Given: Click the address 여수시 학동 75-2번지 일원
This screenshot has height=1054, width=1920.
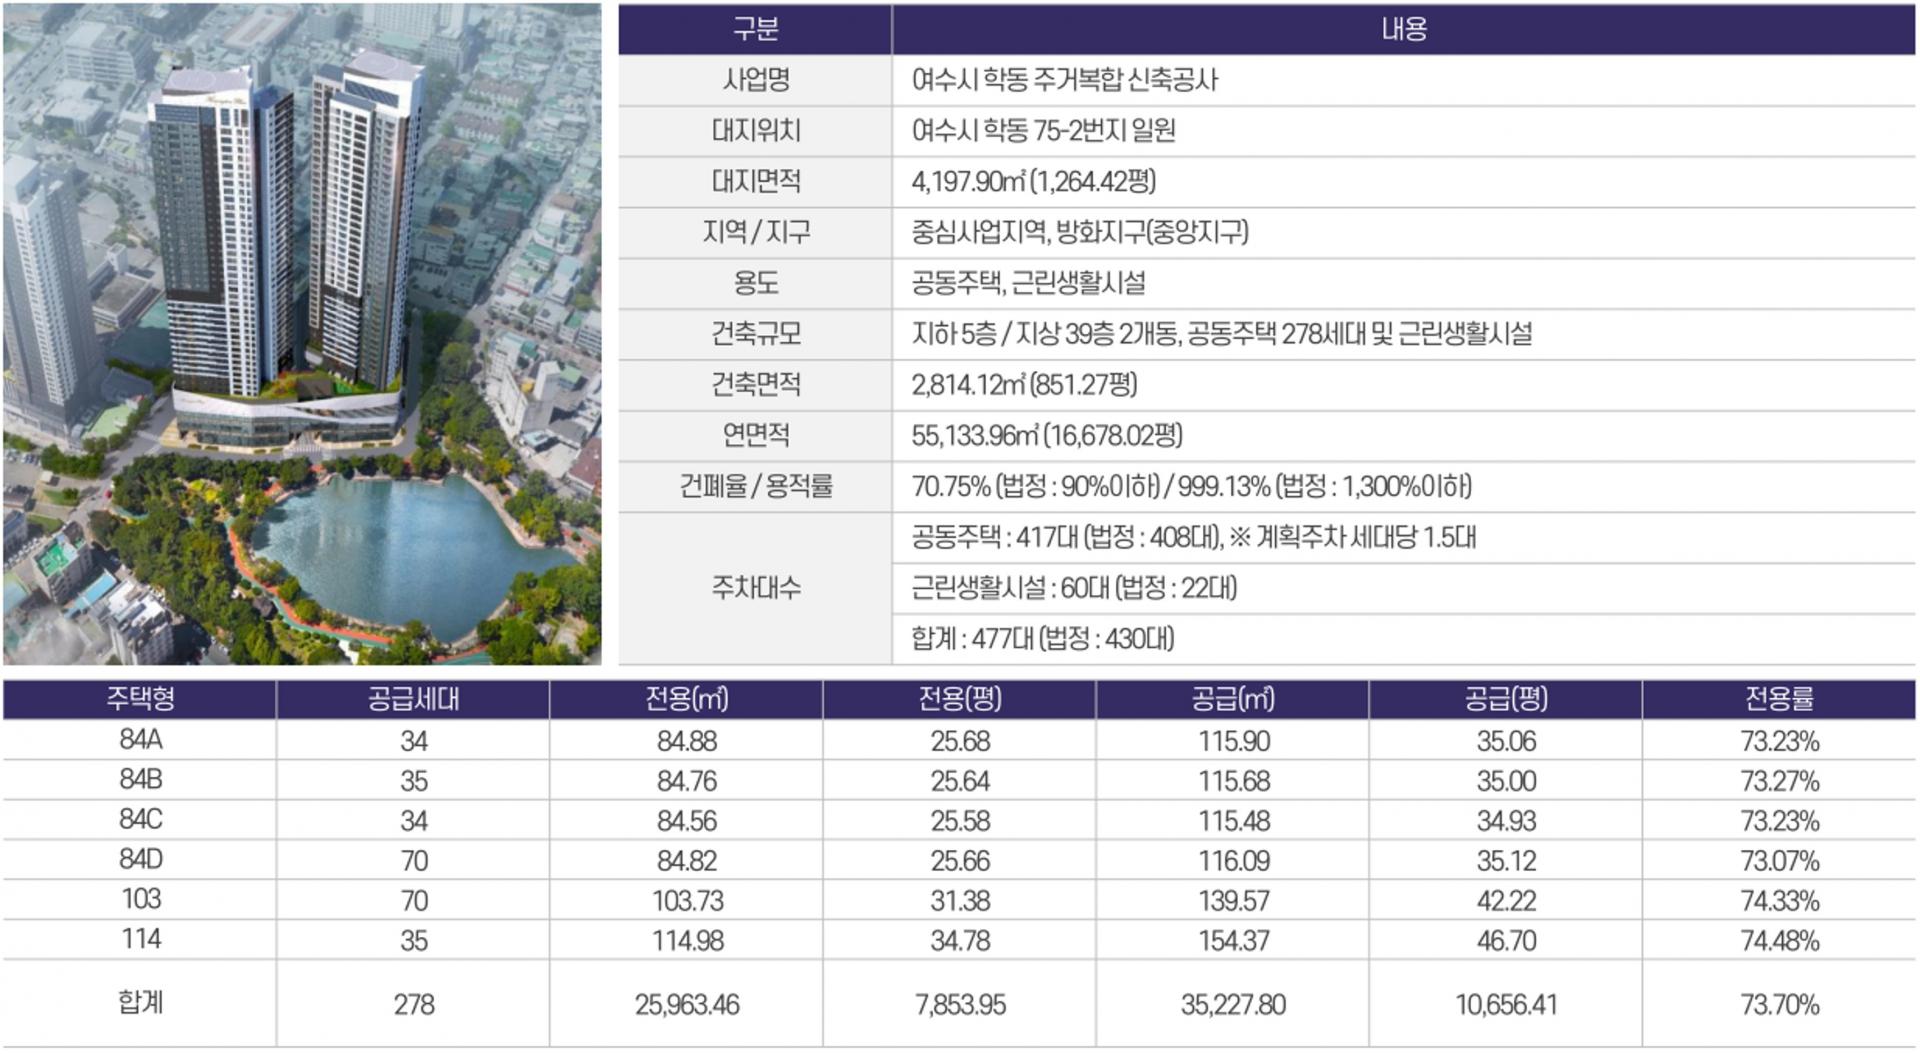Looking at the screenshot, I should (x=1043, y=131).
